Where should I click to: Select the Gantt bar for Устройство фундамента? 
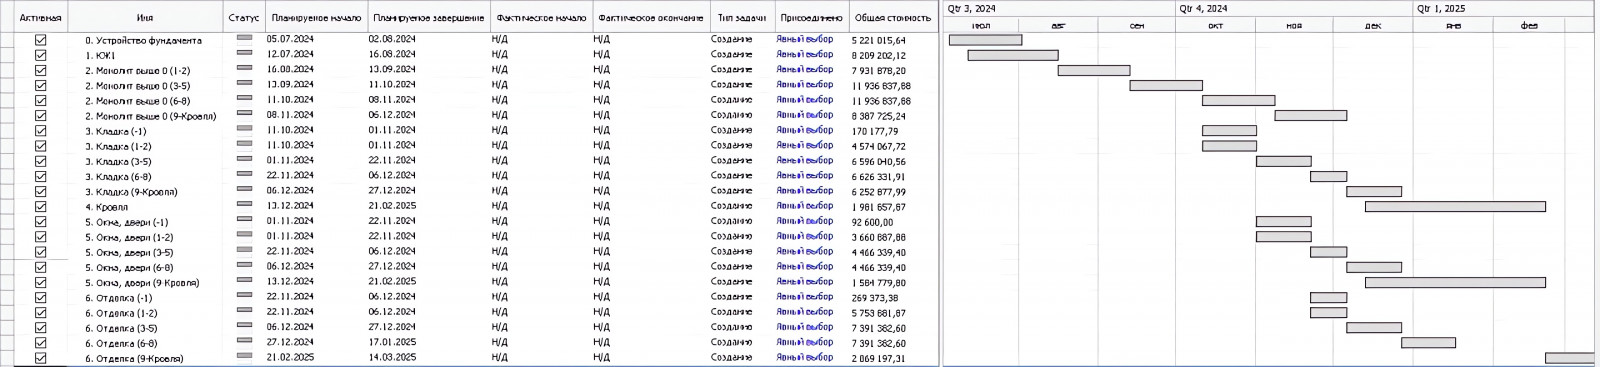click(x=985, y=40)
